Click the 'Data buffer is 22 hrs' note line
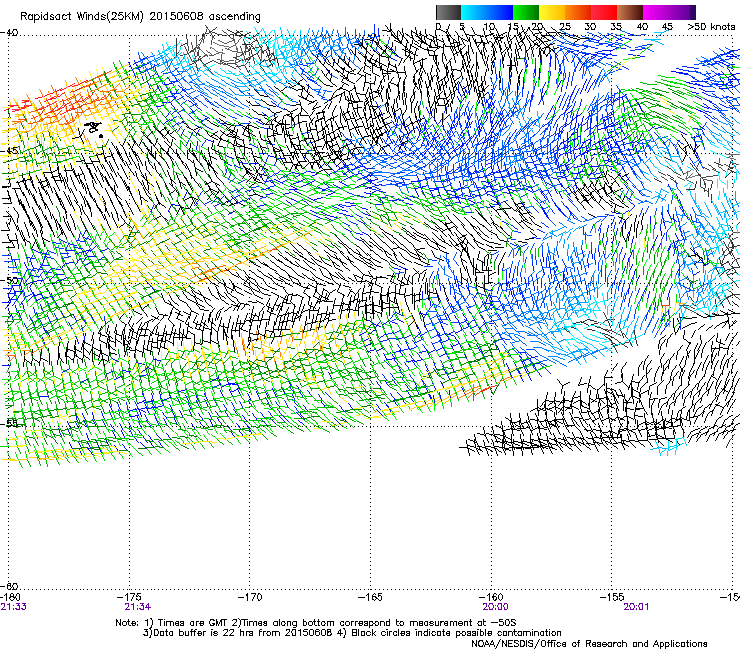This screenshot has height=650, width=740. (x=352, y=633)
